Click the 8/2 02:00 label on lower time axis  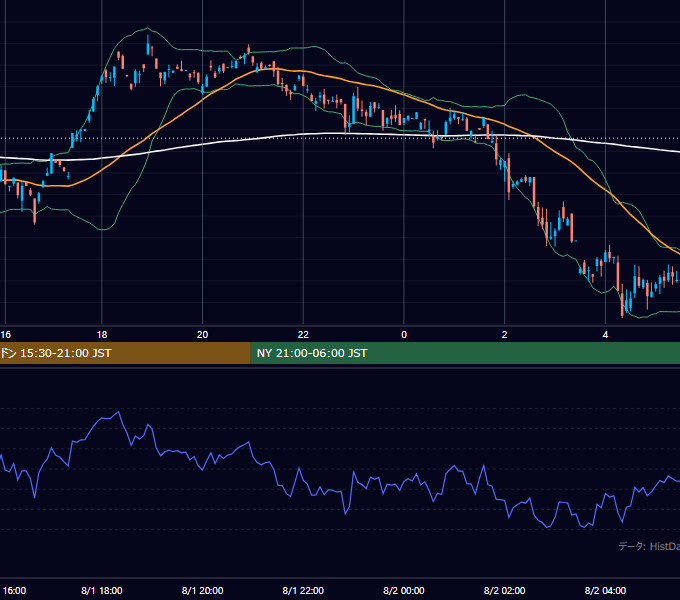click(504, 590)
